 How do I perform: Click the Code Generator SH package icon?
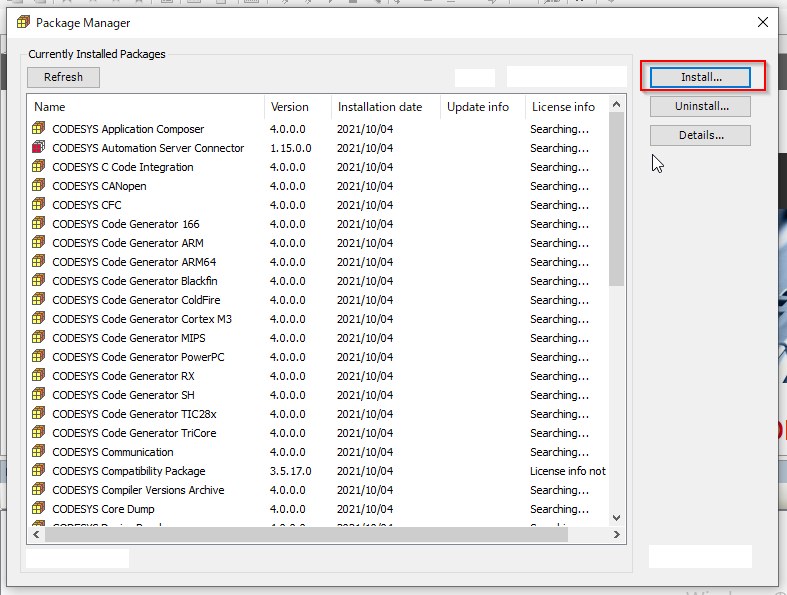point(39,394)
